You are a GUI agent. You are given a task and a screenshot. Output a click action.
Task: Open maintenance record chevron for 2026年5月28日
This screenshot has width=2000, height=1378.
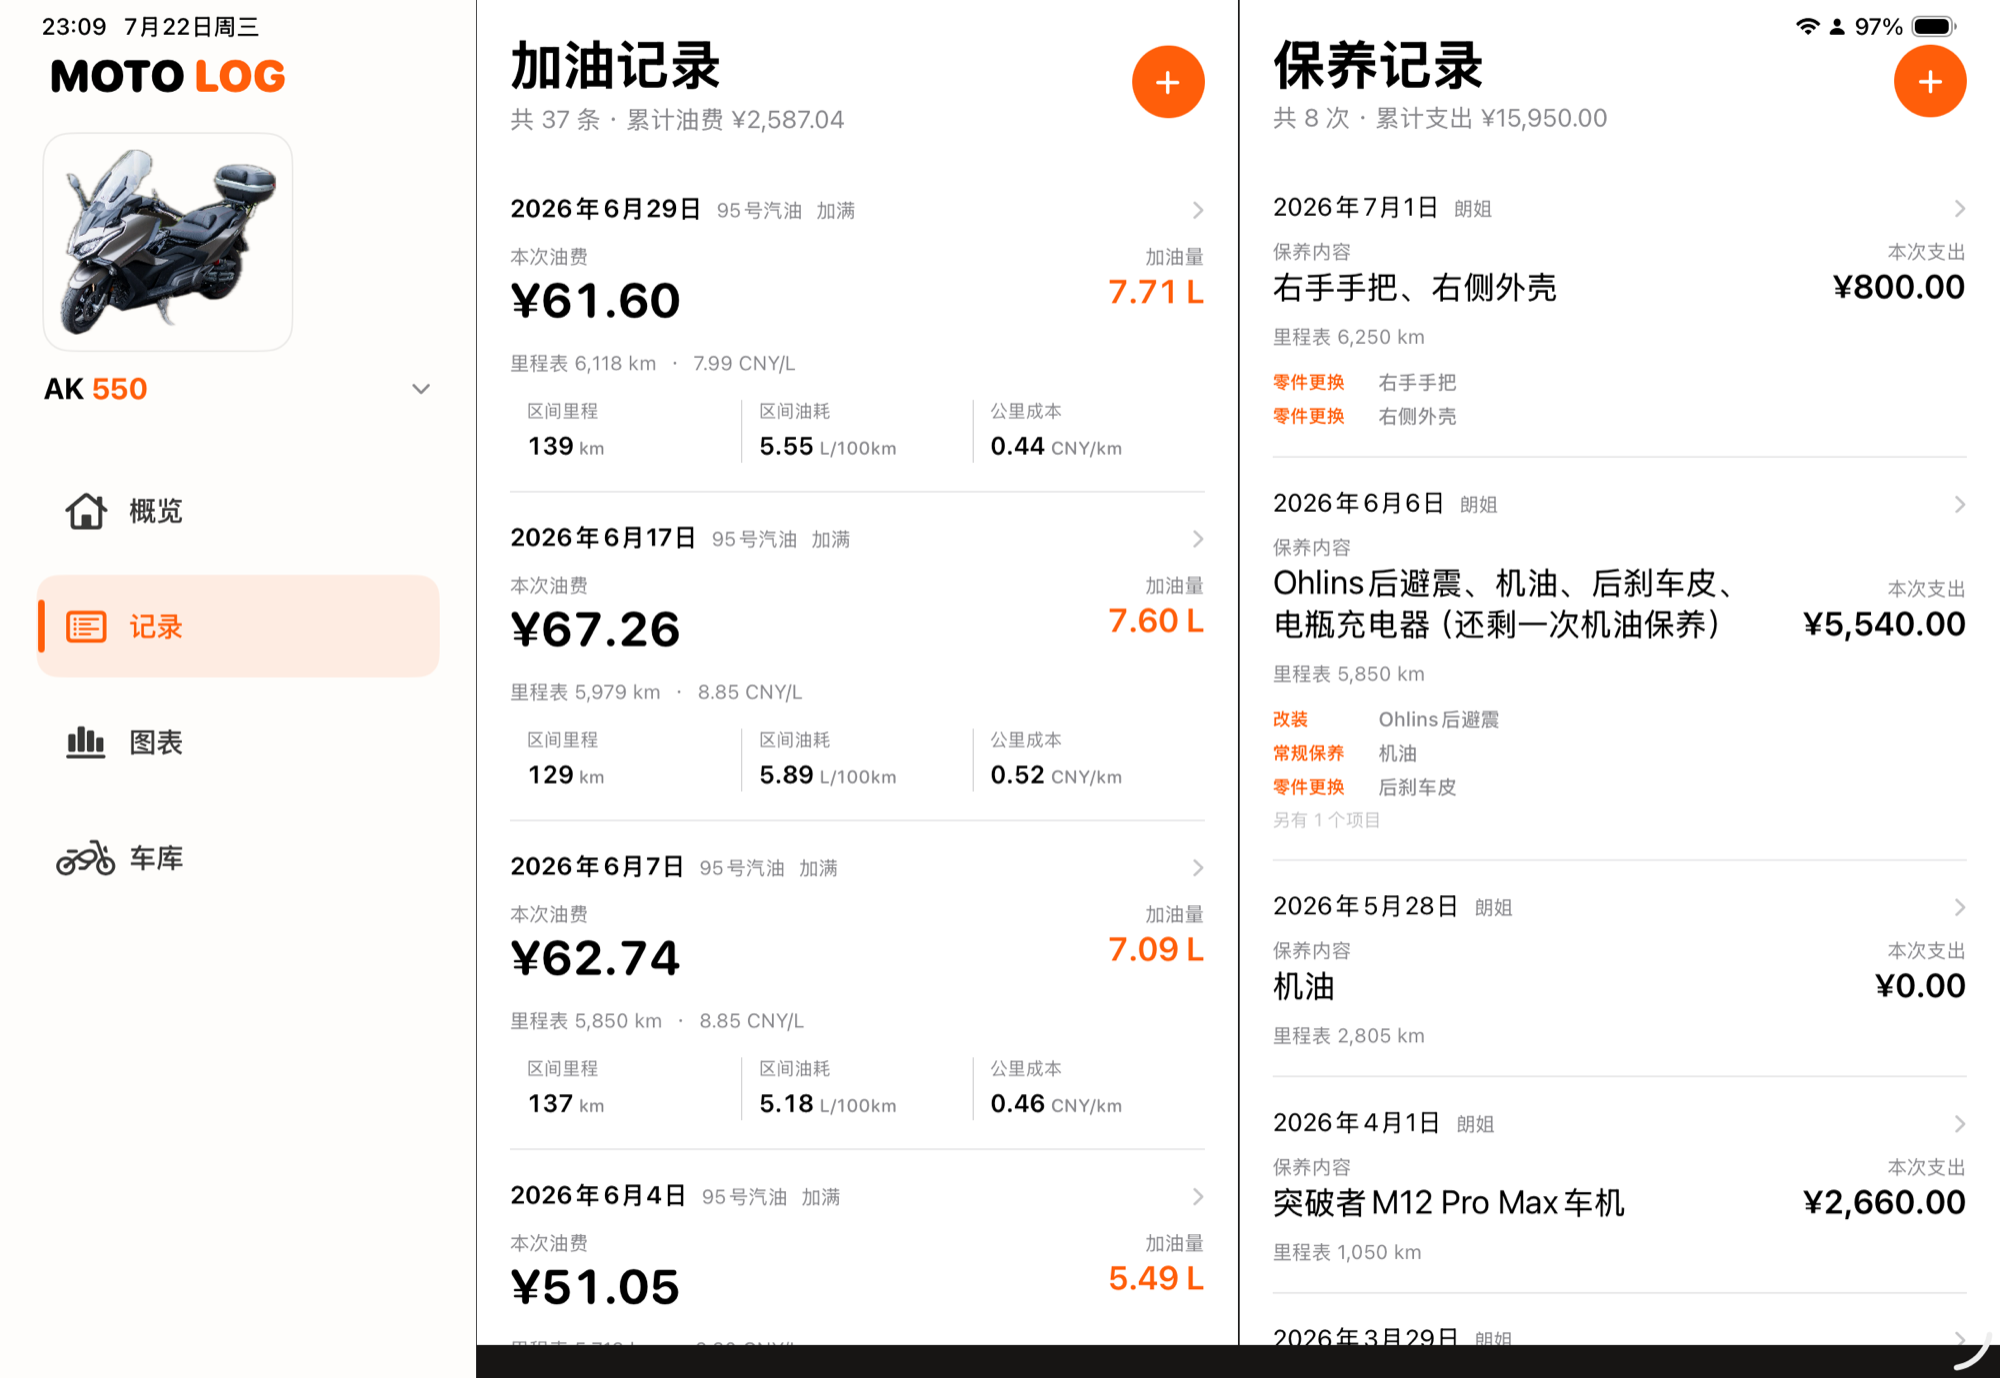(x=1959, y=907)
